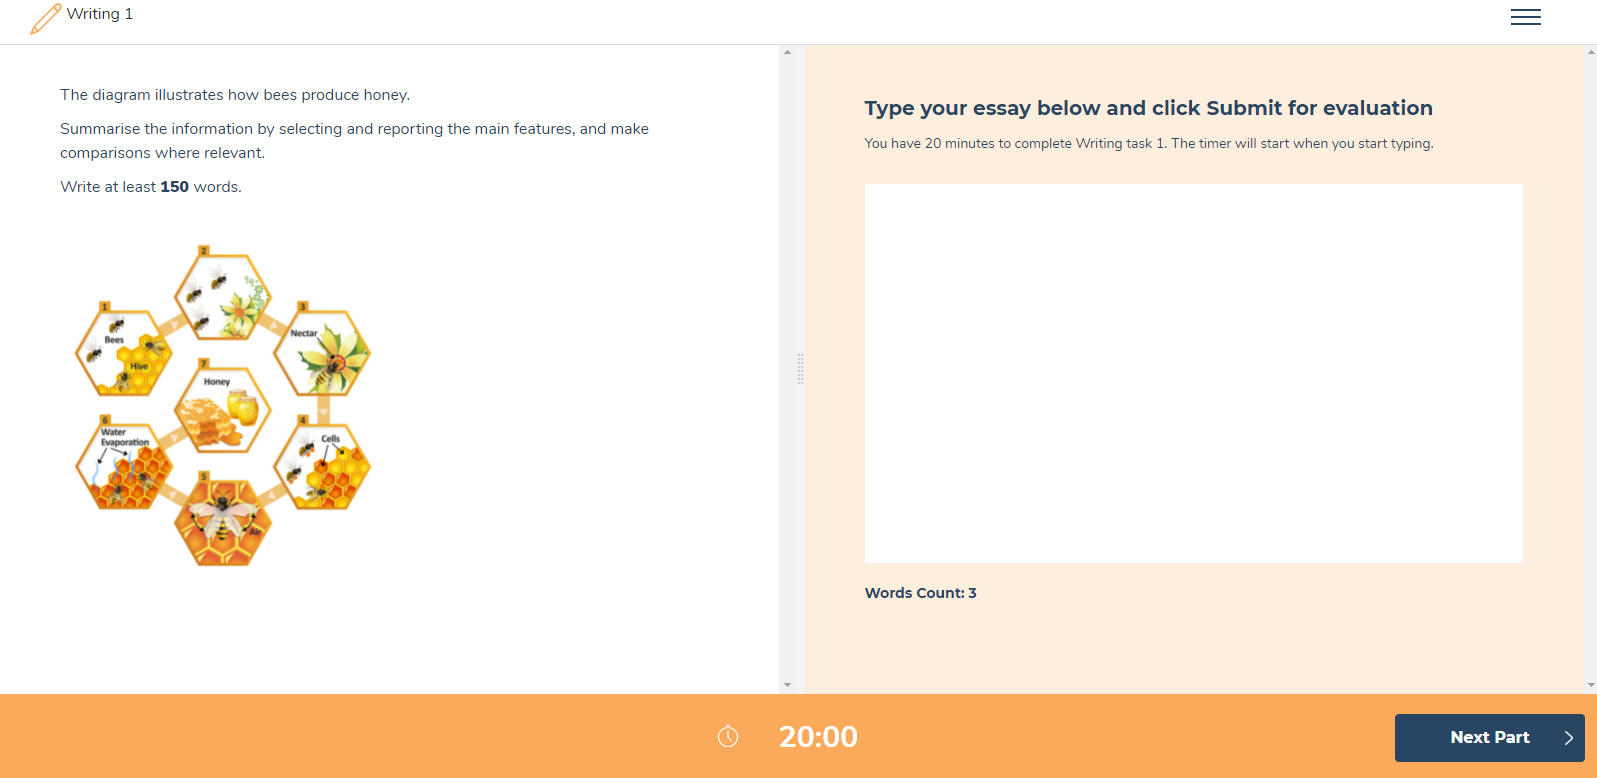The image size is (1597, 778).
Task: Click hexagon 1 labeled Bees and Hive
Action: [124, 352]
